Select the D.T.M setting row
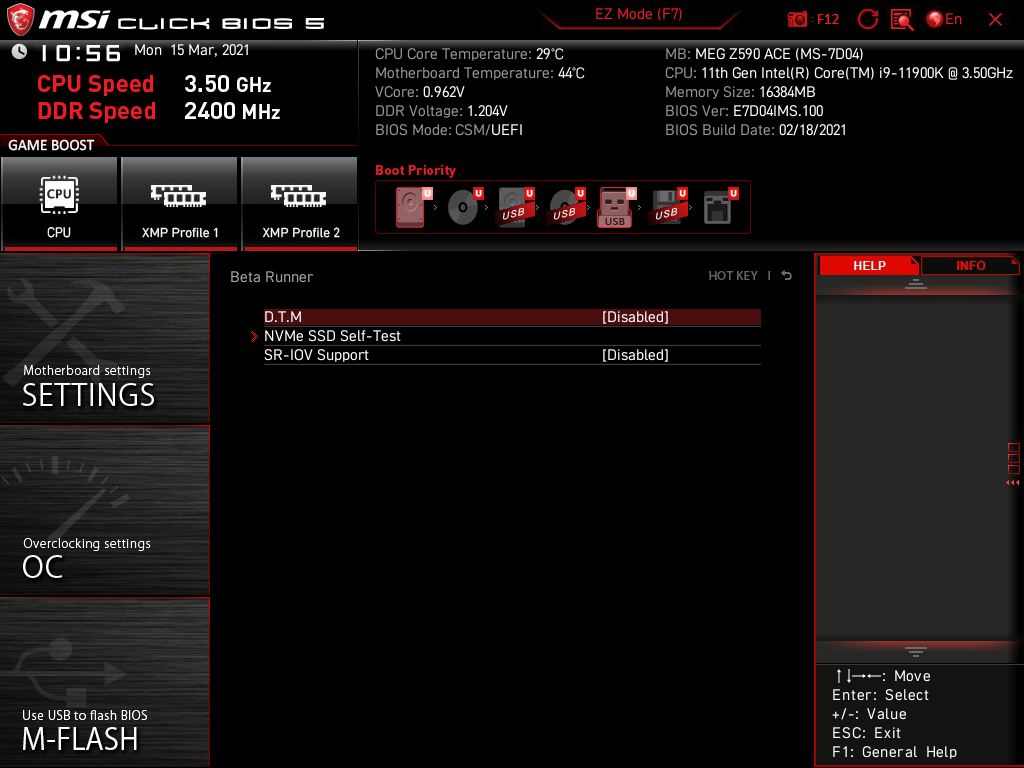The height and width of the screenshot is (768, 1024). click(x=512, y=317)
